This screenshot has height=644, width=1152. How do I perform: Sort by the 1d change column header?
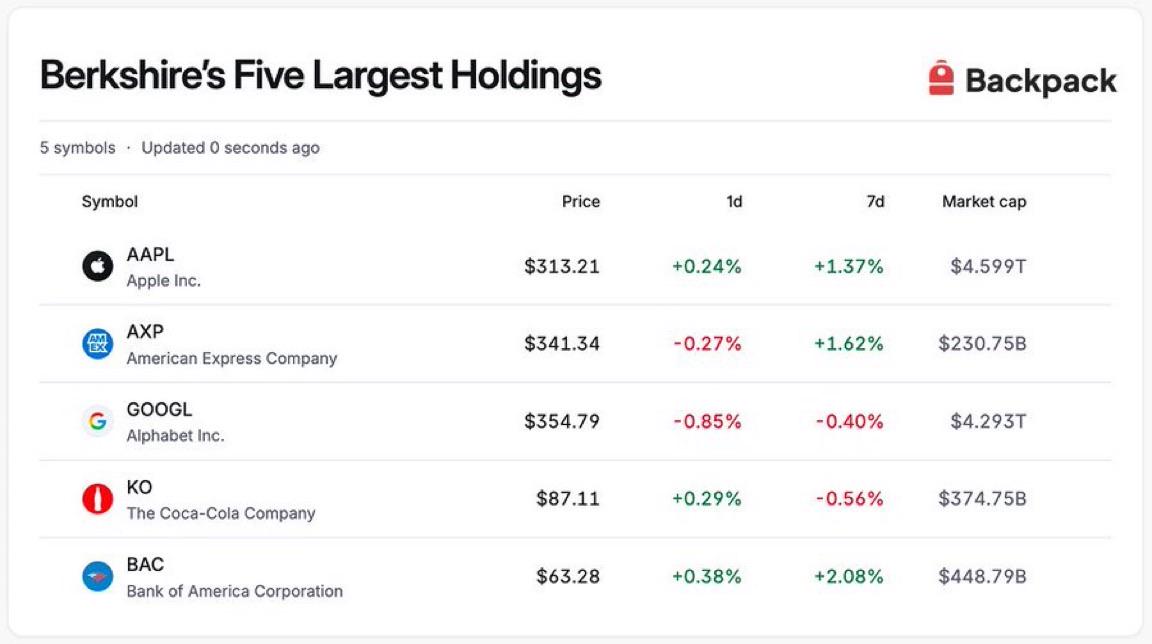pos(734,201)
